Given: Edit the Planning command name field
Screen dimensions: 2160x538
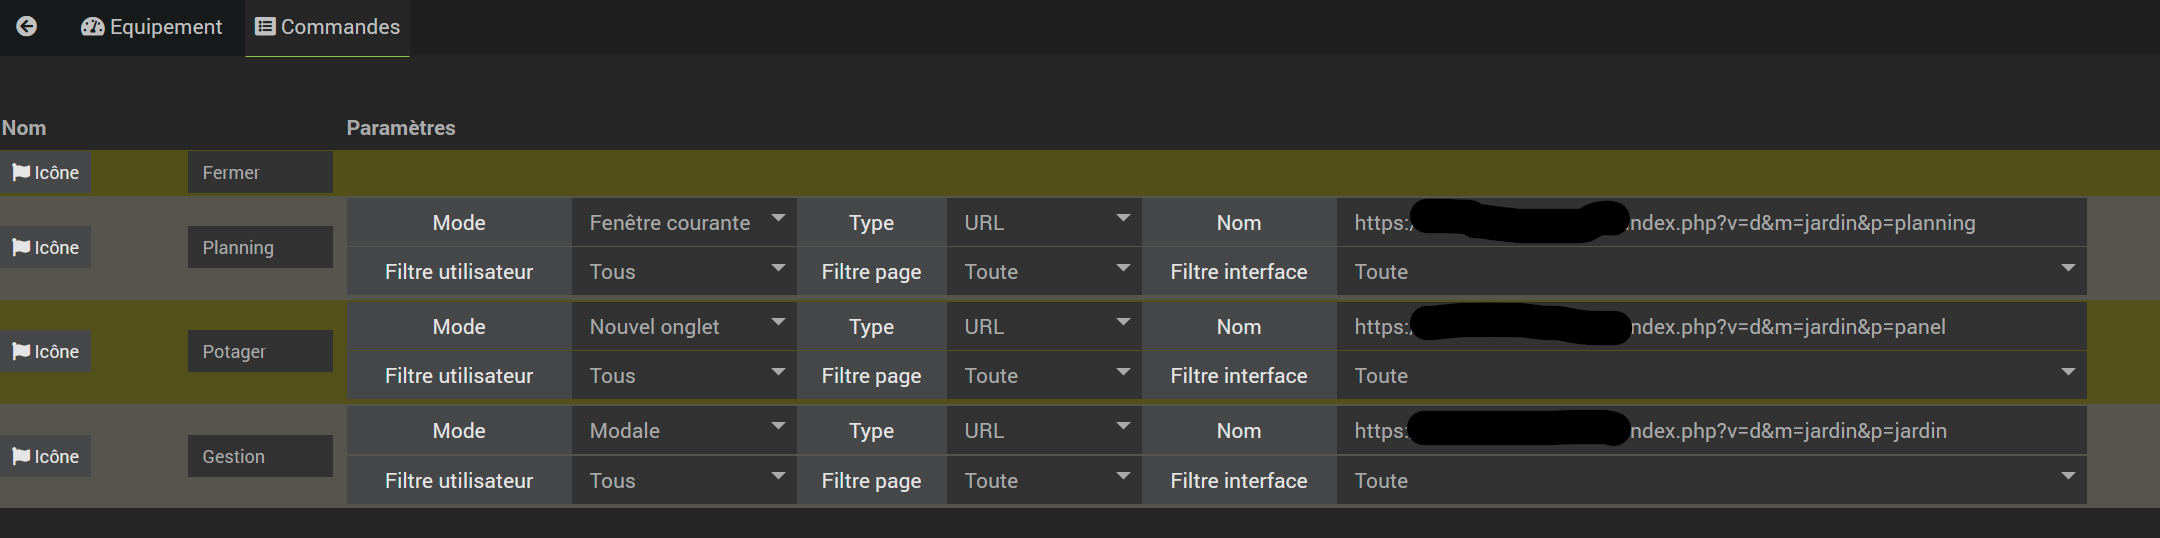Looking at the screenshot, I should [260, 248].
